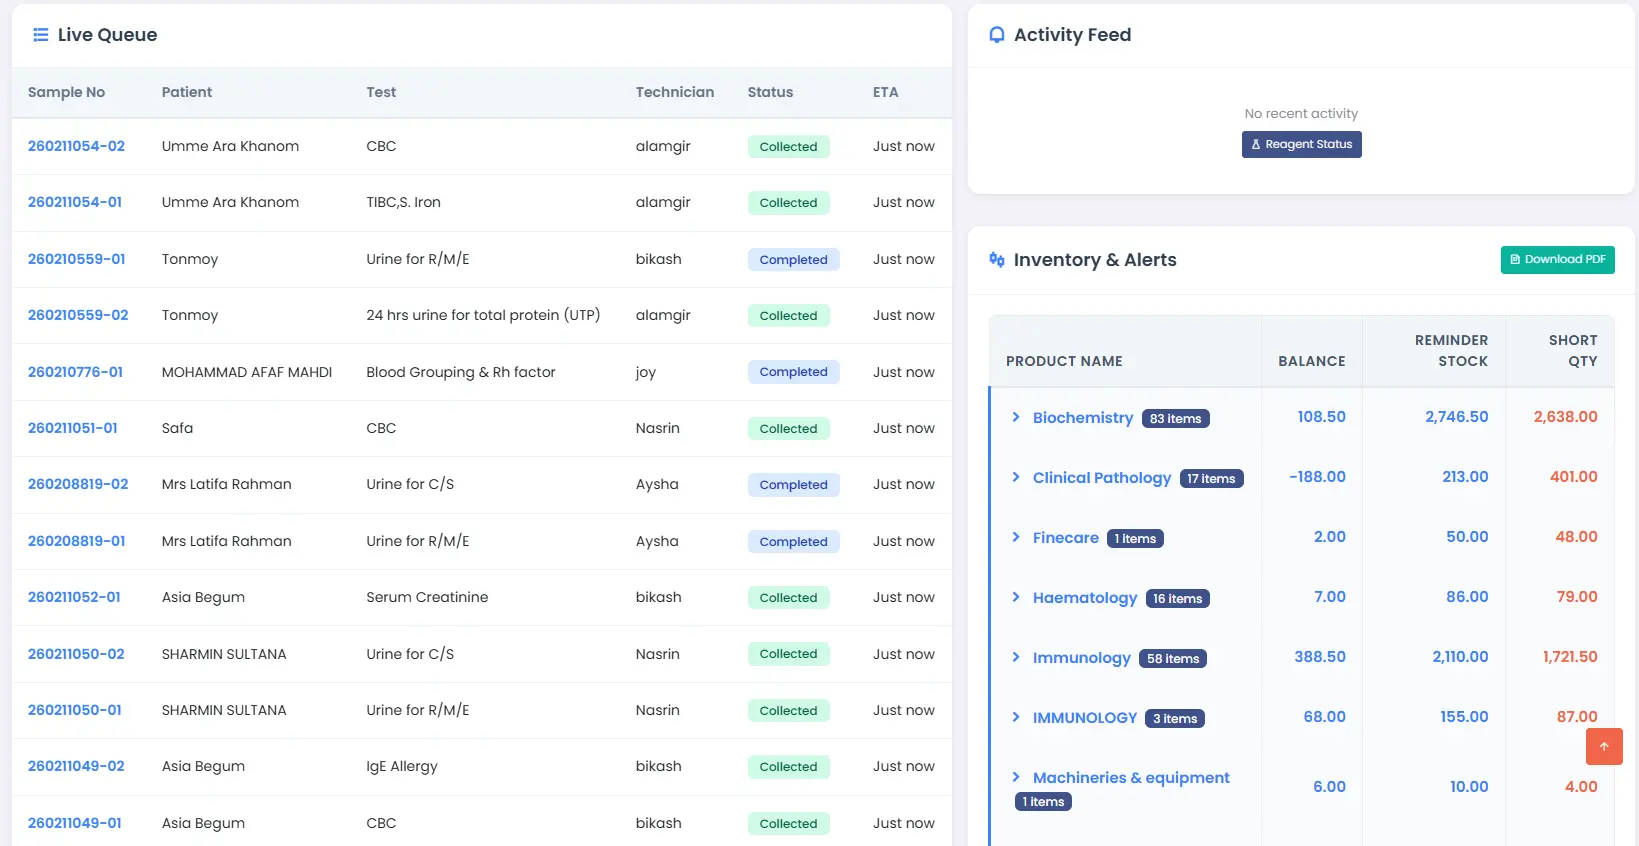Click the Activity Feed bell icon
The width and height of the screenshot is (1639, 846).
[996, 35]
